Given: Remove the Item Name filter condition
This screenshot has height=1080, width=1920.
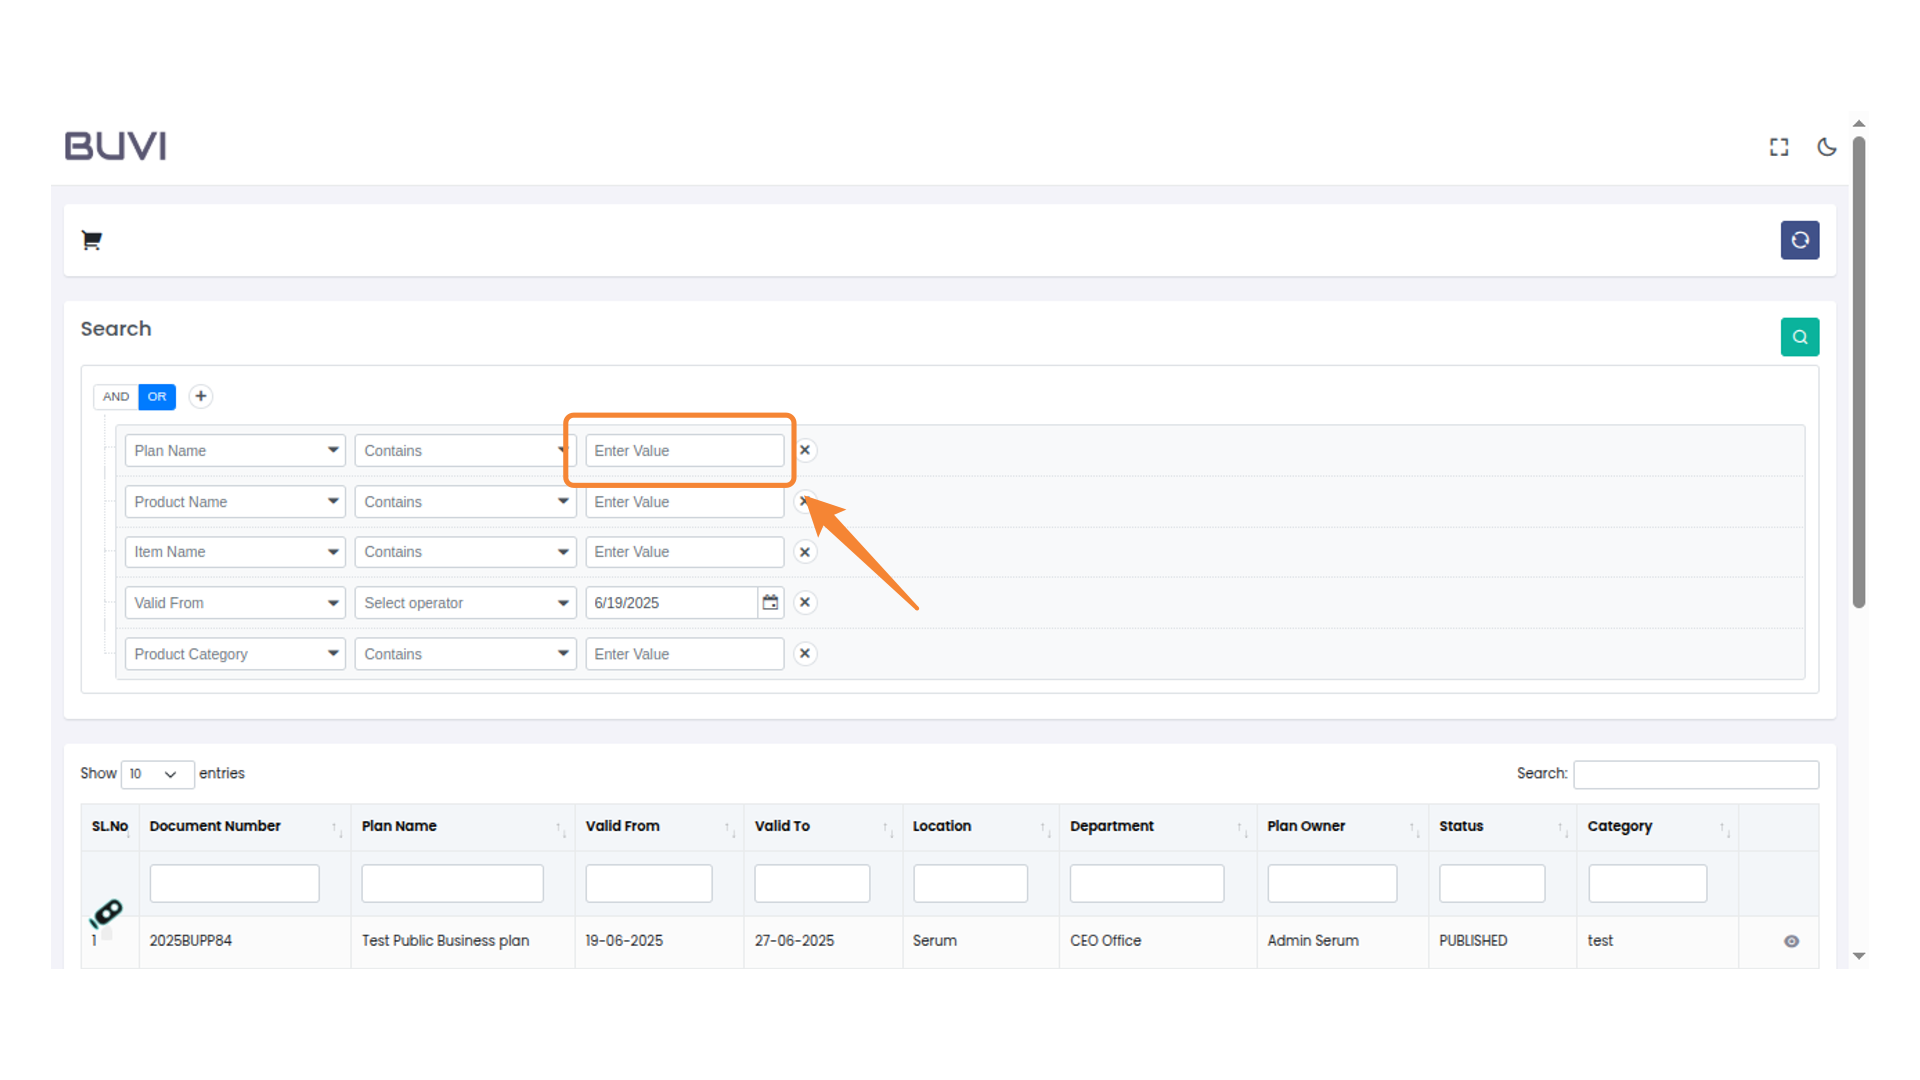Looking at the screenshot, I should pos(805,551).
